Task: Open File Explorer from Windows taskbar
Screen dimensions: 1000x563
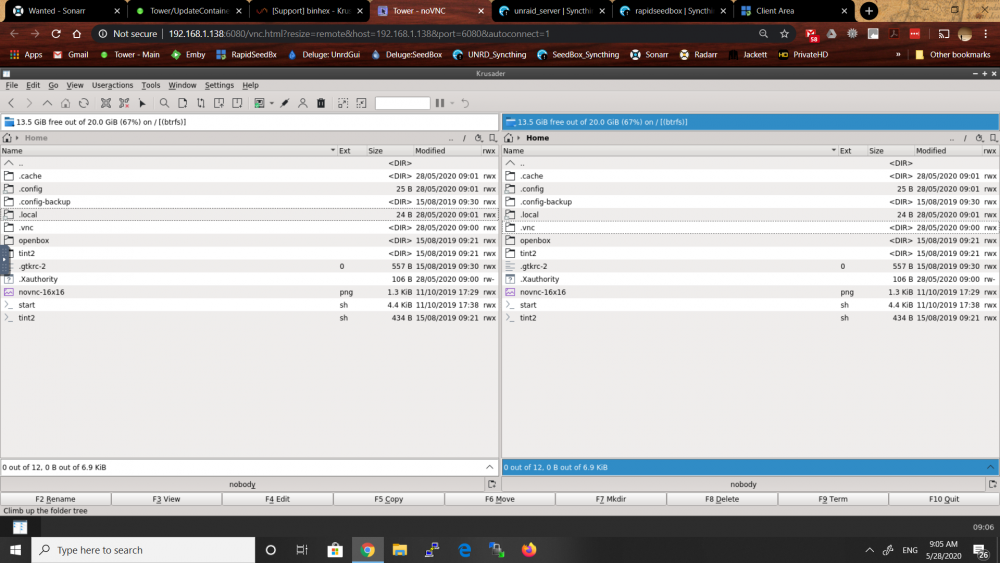Action: tap(400, 550)
